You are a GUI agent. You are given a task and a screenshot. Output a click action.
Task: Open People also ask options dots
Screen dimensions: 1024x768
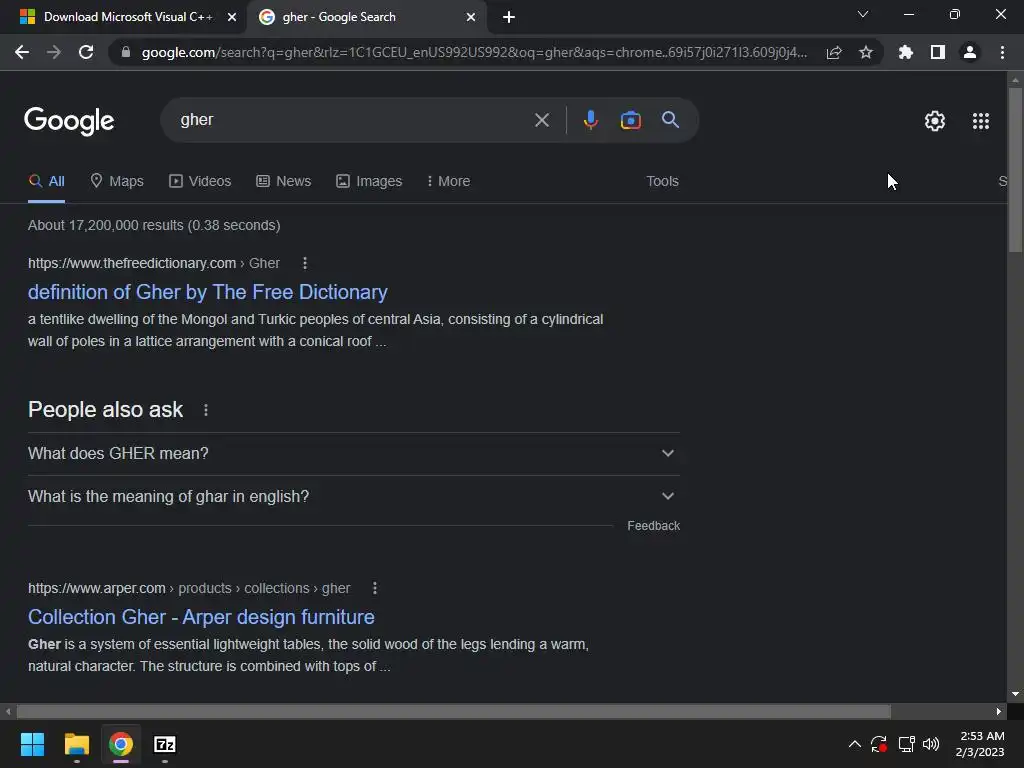coord(206,410)
